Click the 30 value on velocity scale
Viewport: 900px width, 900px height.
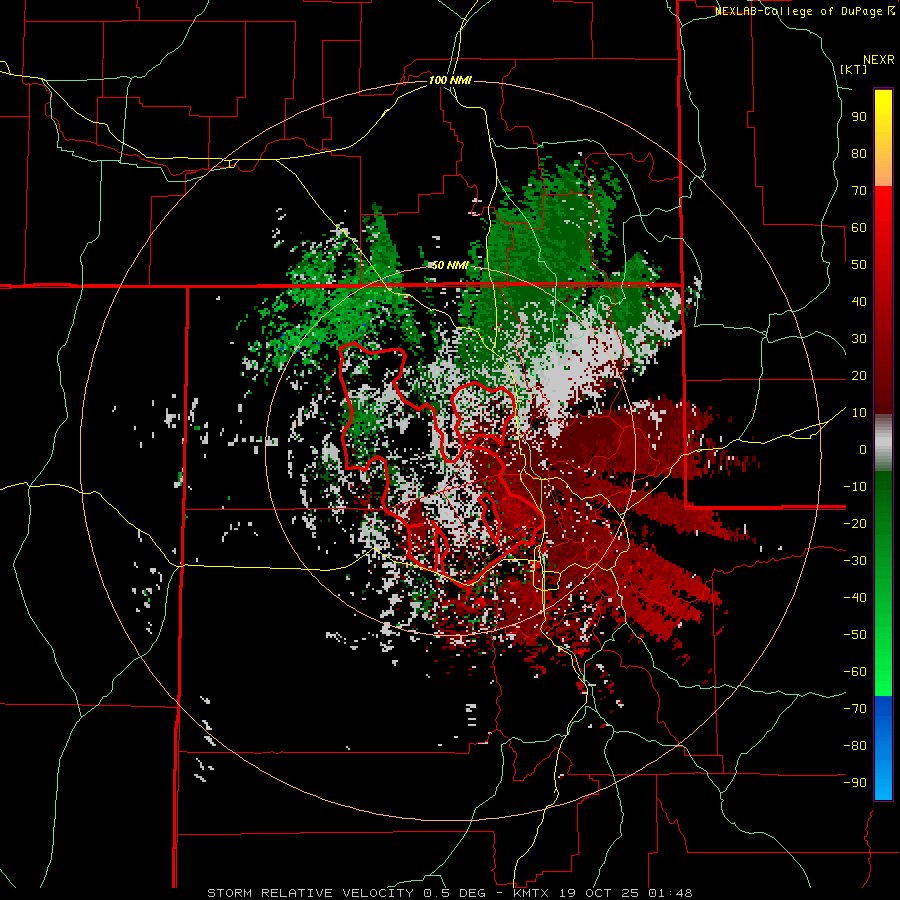pyautogui.click(x=859, y=339)
